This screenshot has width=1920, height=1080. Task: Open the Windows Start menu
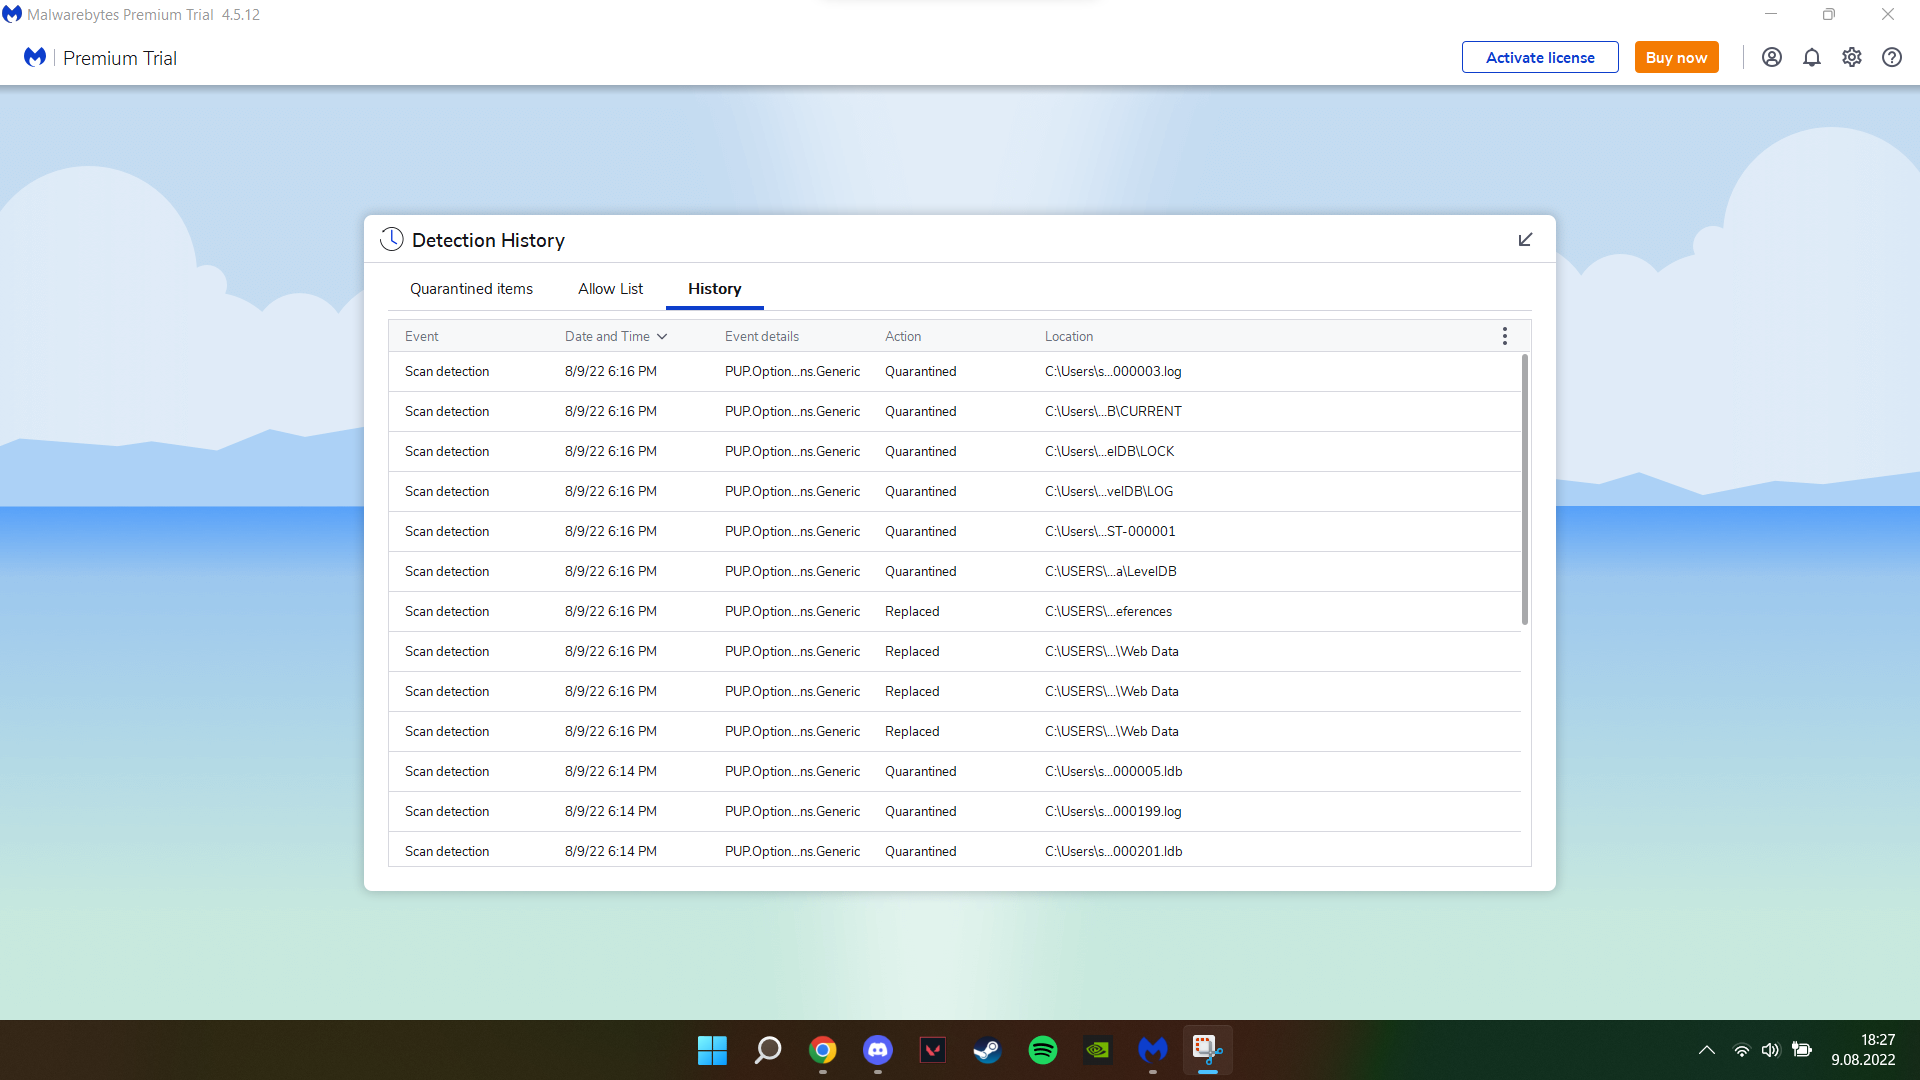712,1050
